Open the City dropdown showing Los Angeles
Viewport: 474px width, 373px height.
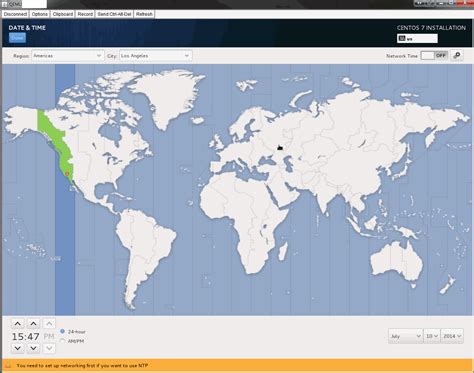(155, 56)
